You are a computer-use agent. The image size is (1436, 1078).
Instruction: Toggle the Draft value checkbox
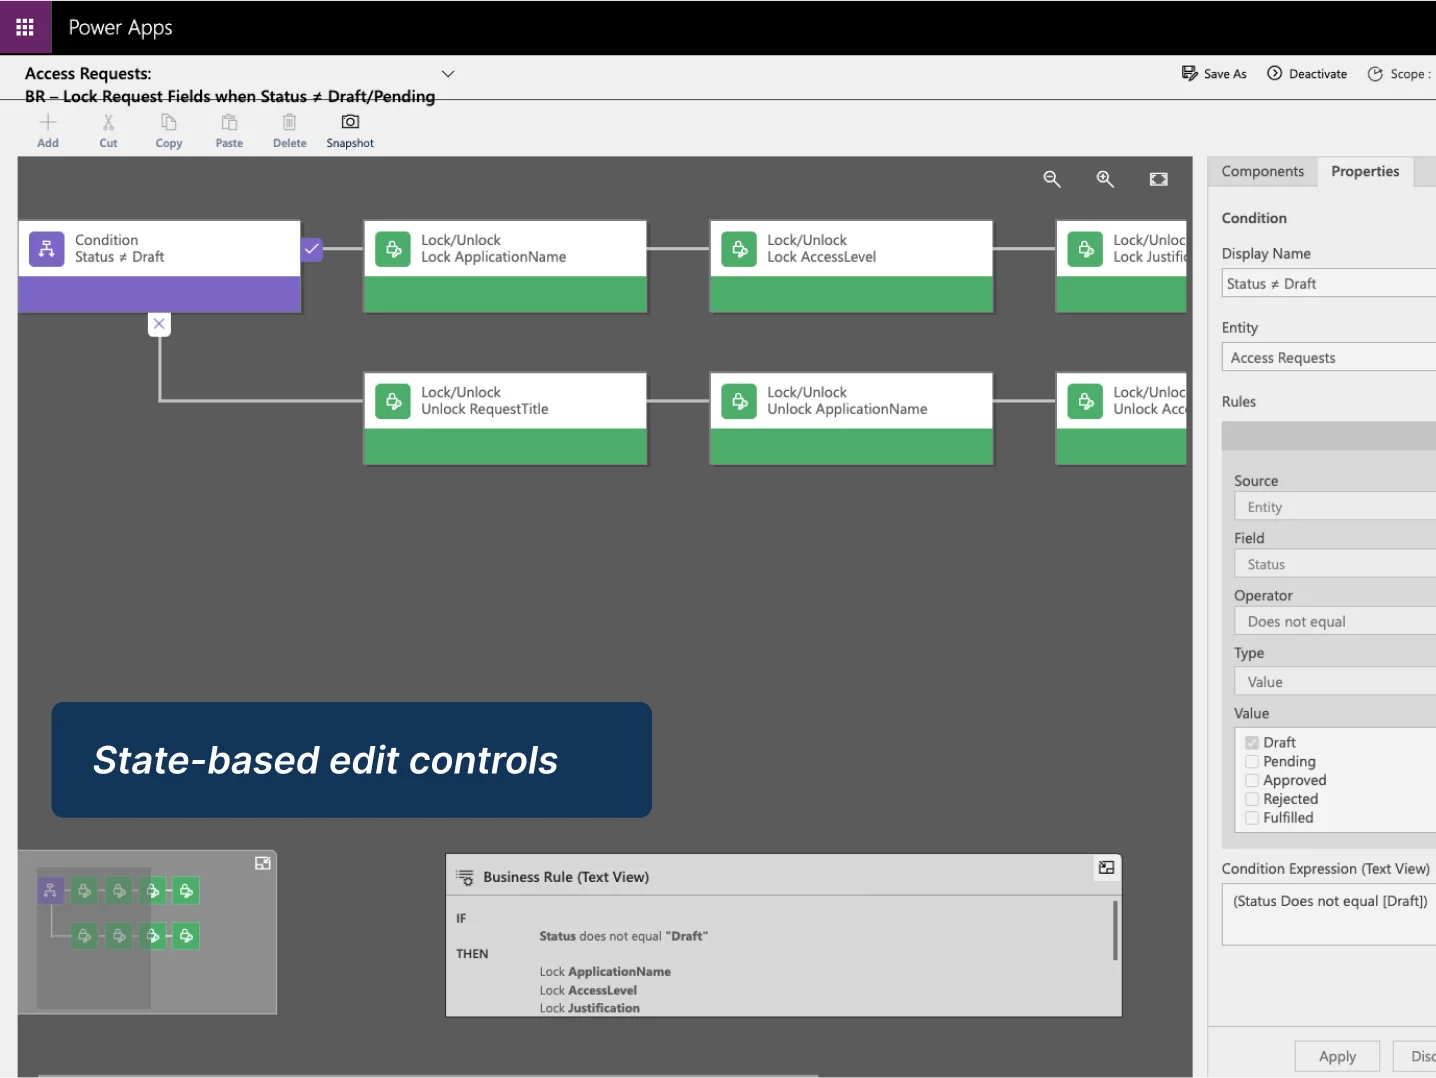coord(1252,743)
